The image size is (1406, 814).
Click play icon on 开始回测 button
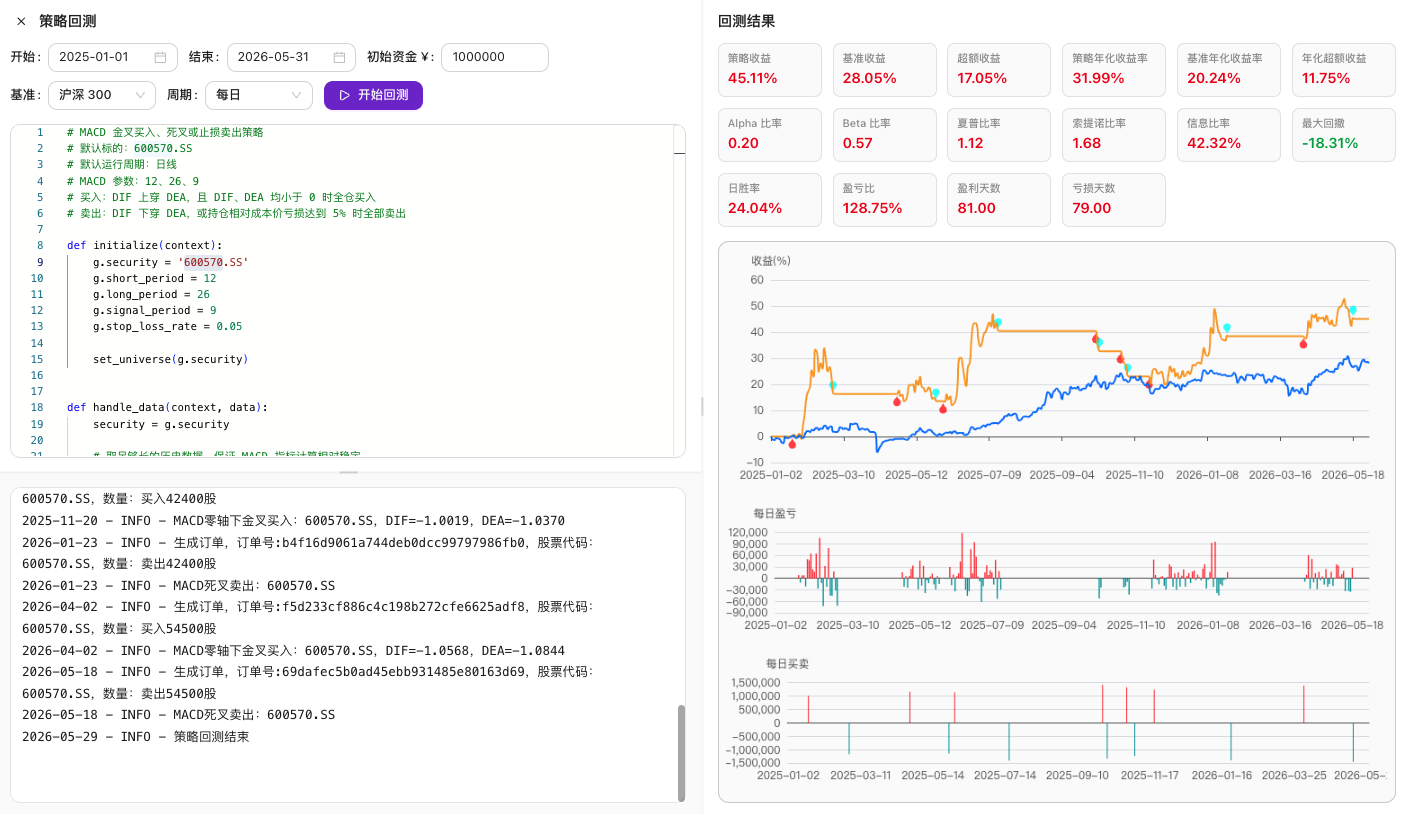(344, 95)
